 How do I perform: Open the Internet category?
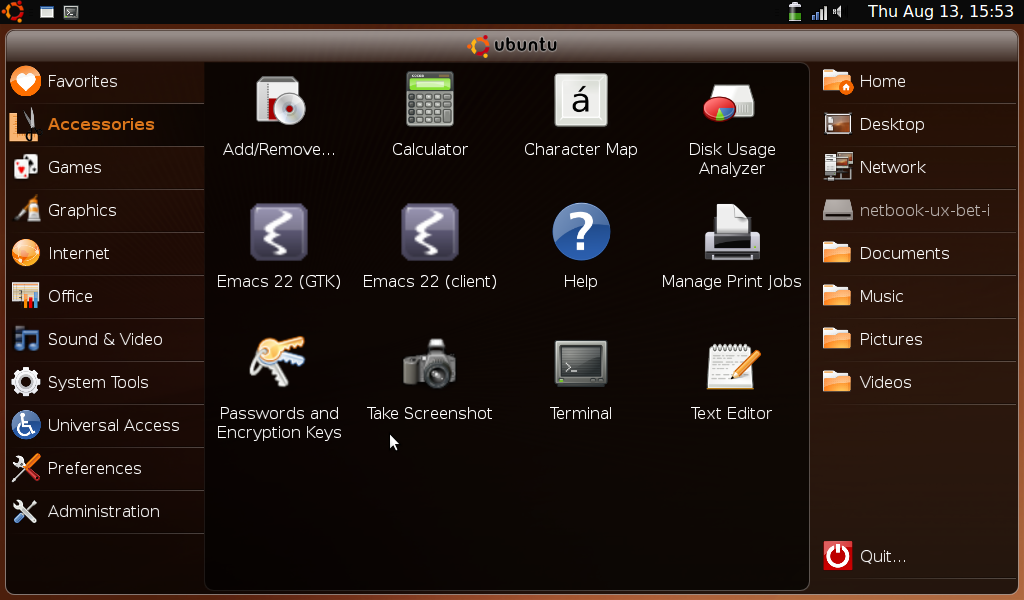pos(106,254)
